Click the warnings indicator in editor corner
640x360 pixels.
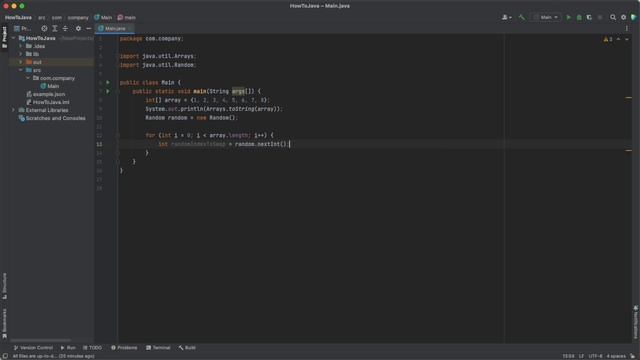tap(608, 39)
